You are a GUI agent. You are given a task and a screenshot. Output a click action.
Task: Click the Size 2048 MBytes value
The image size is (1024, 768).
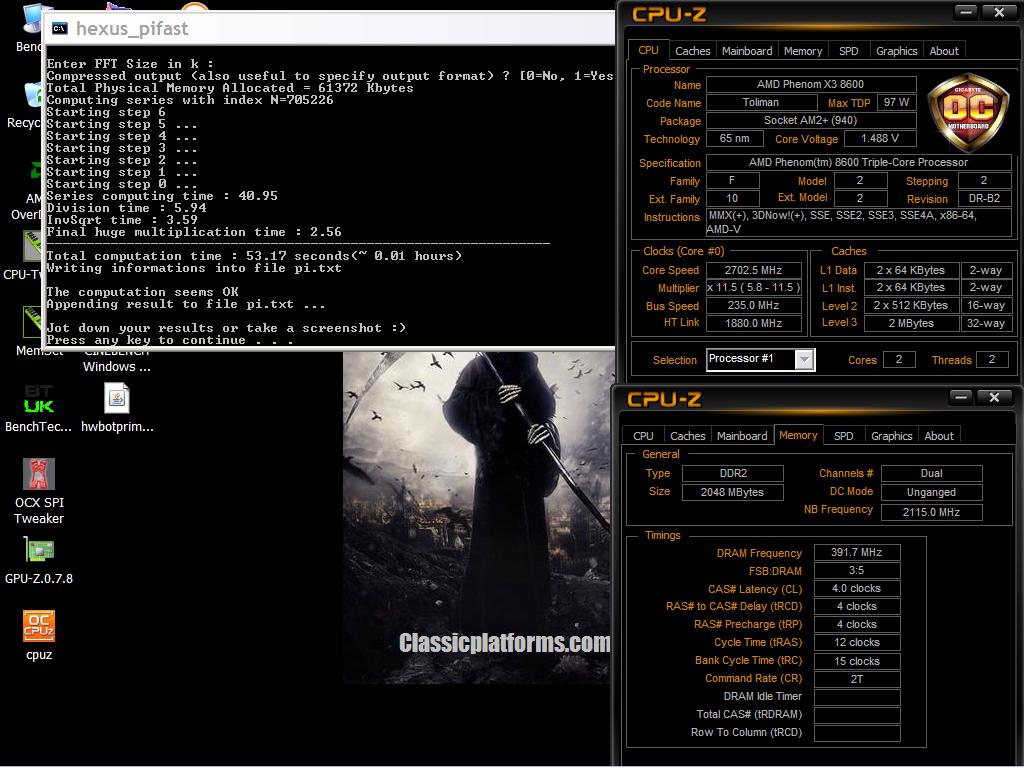[x=733, y=492]
